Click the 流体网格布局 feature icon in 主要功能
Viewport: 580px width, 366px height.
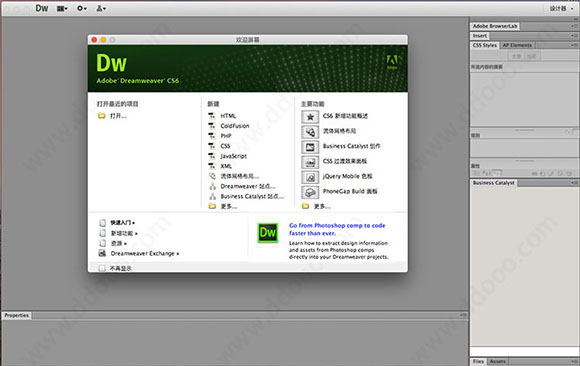310,132
